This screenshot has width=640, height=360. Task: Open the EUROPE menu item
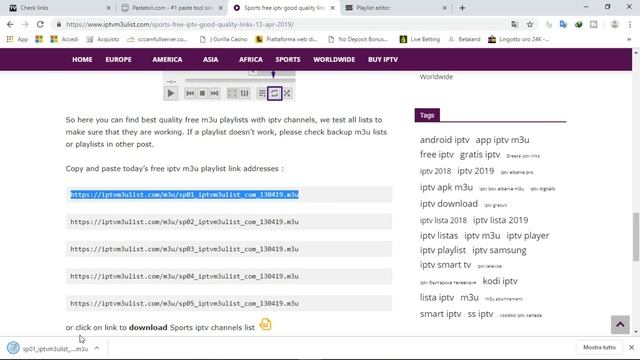(118, 60)
